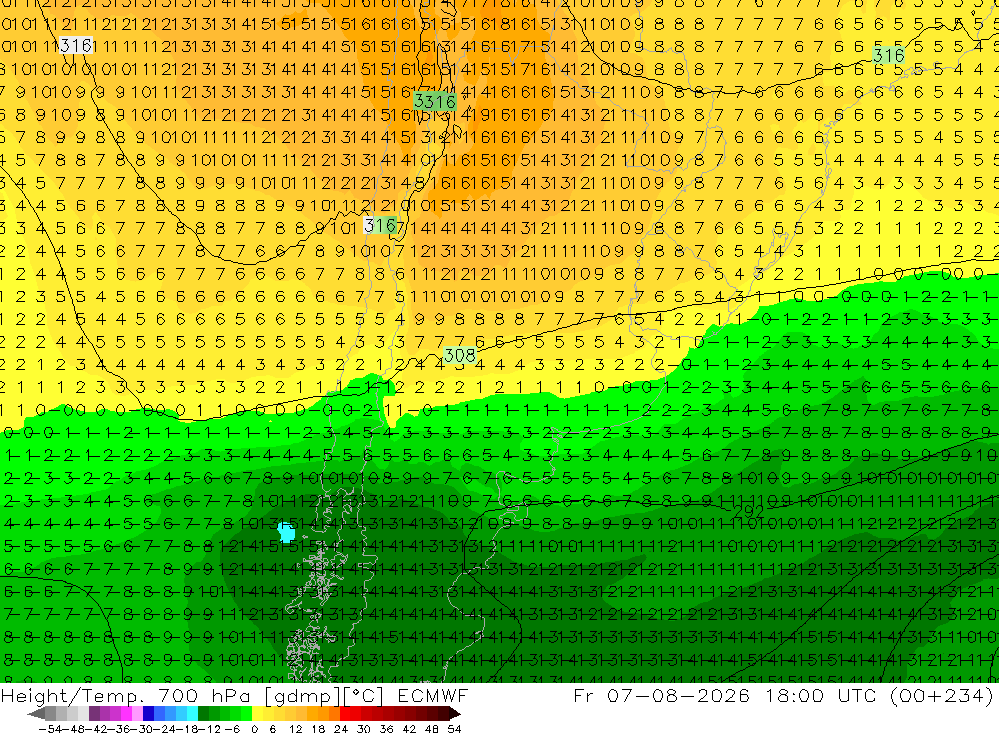
Task: Click the 'Fr 07-08-2026' date text
Action: 661,695
